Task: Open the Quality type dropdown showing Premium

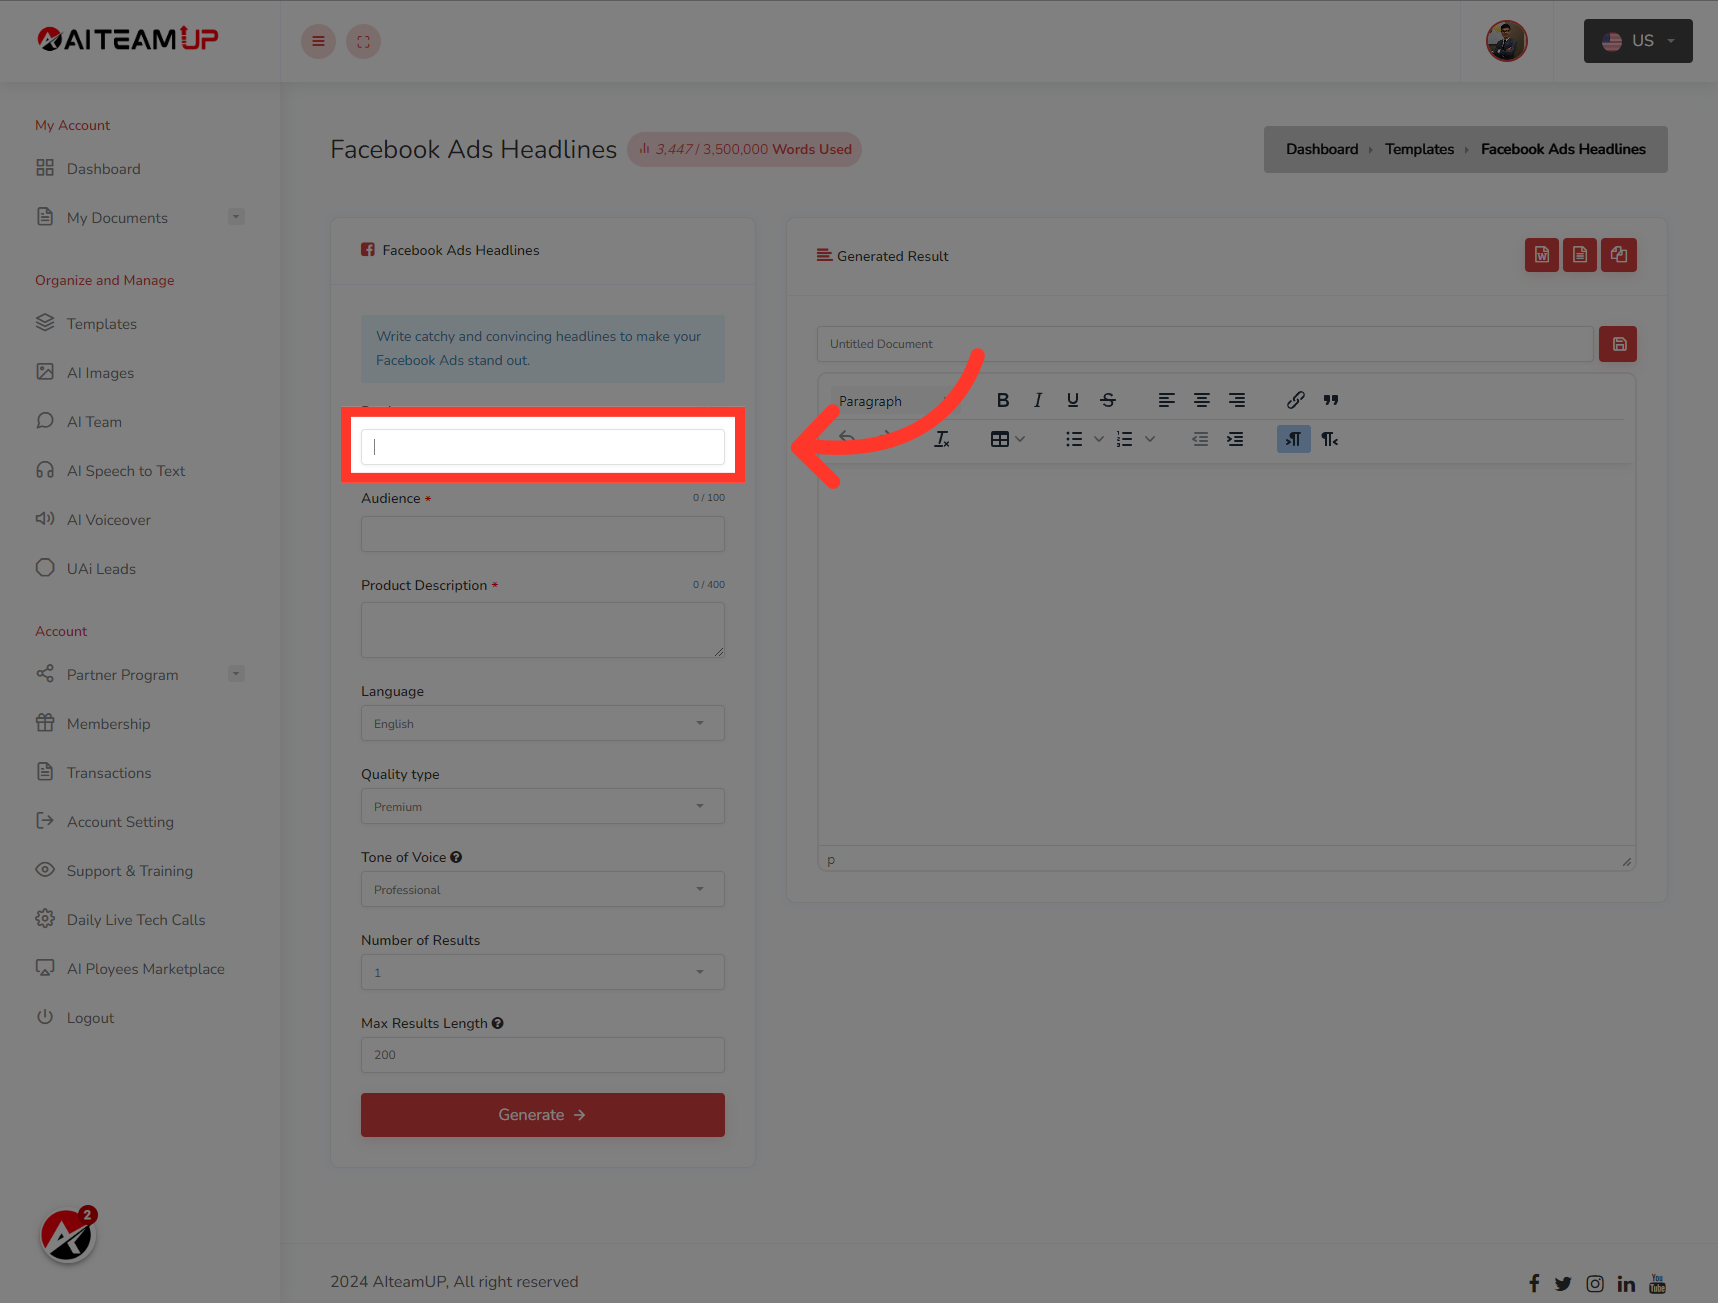Action: pos(542,806)
